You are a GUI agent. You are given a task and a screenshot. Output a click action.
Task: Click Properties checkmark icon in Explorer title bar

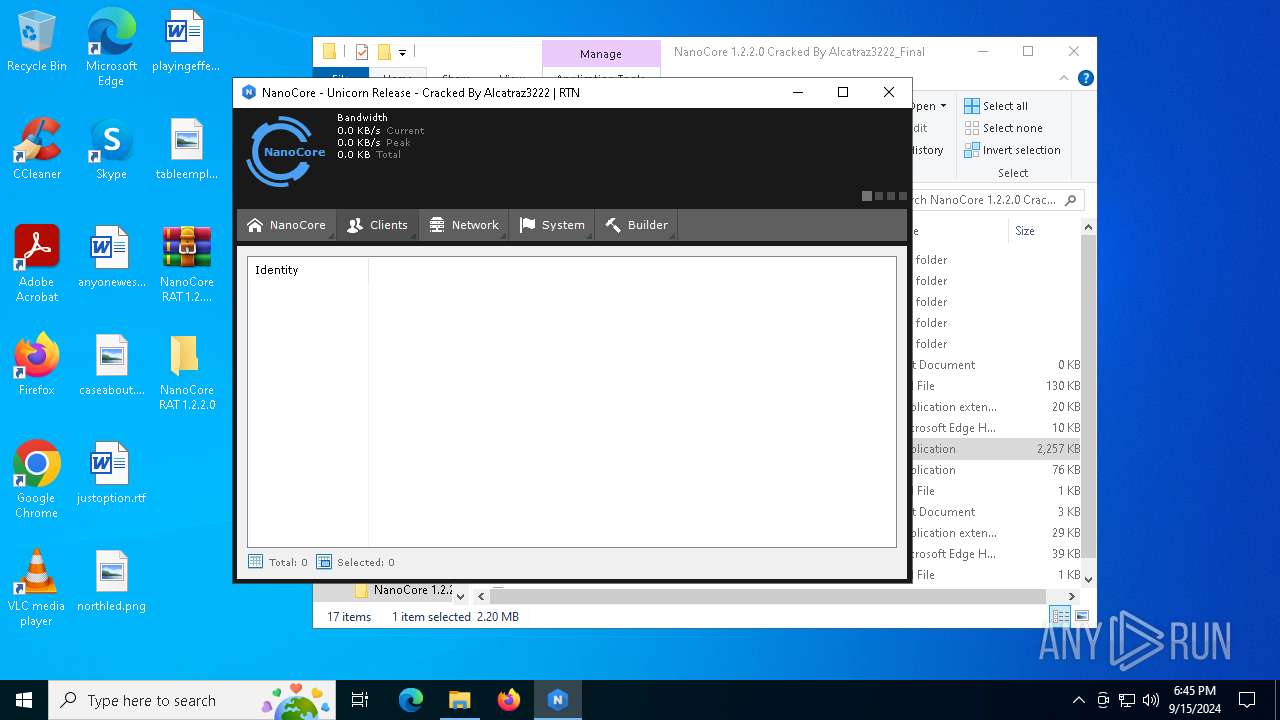pos(362,52)
